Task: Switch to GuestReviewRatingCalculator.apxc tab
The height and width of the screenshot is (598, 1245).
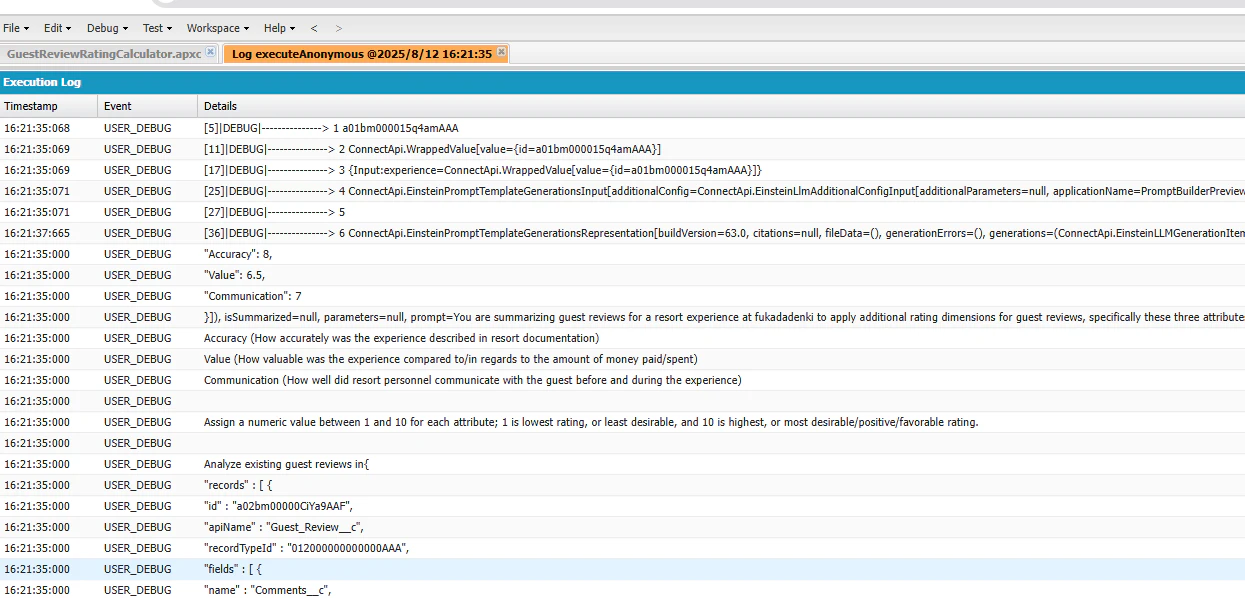Action: [104, 54]
